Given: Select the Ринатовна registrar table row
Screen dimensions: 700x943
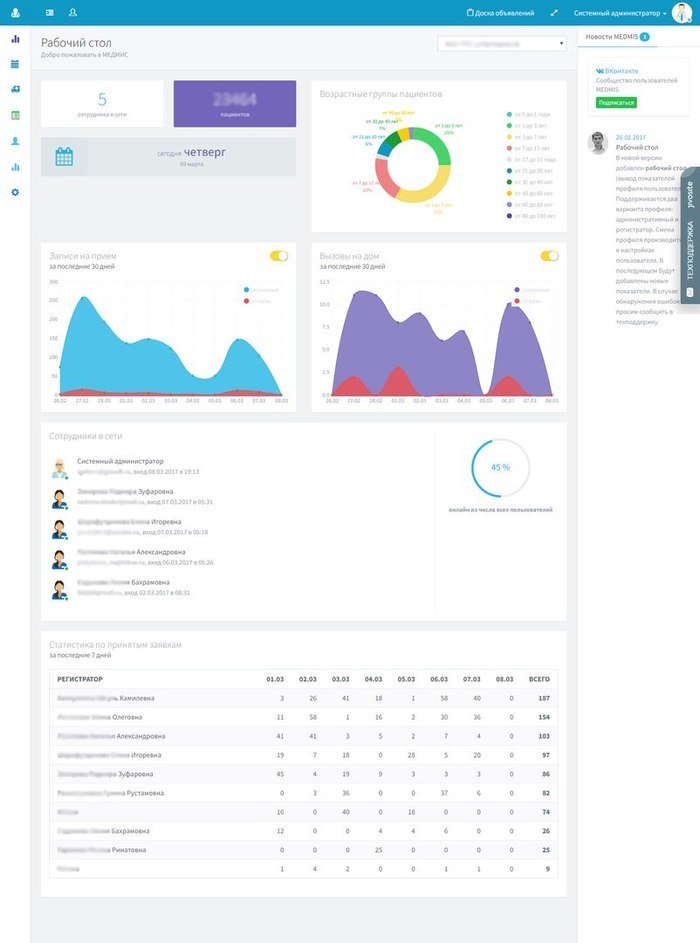Looking at the screenshot, I should (304, 850).
